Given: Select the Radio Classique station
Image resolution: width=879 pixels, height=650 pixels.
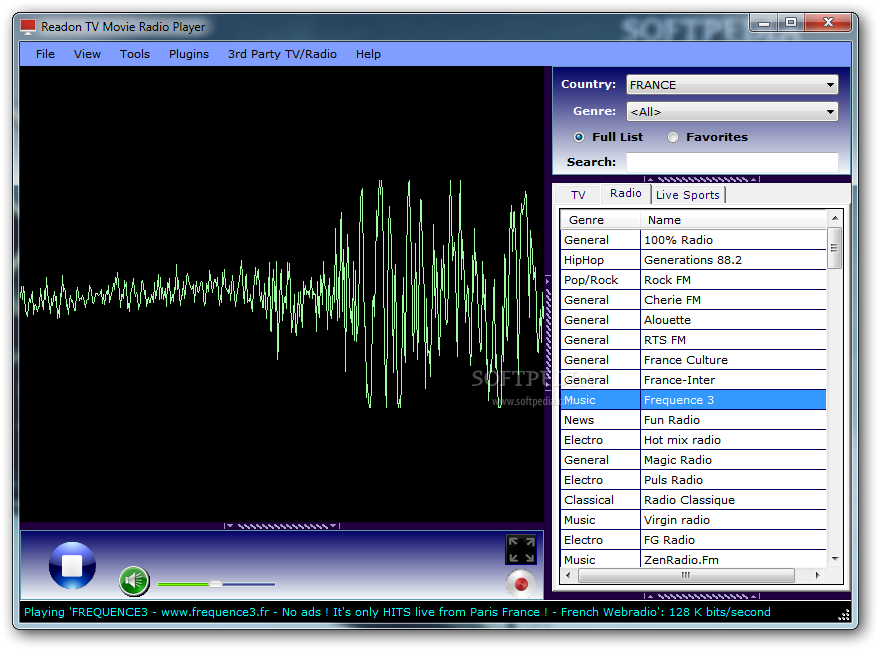Looking at the screenshot, I should click(693, 500).
